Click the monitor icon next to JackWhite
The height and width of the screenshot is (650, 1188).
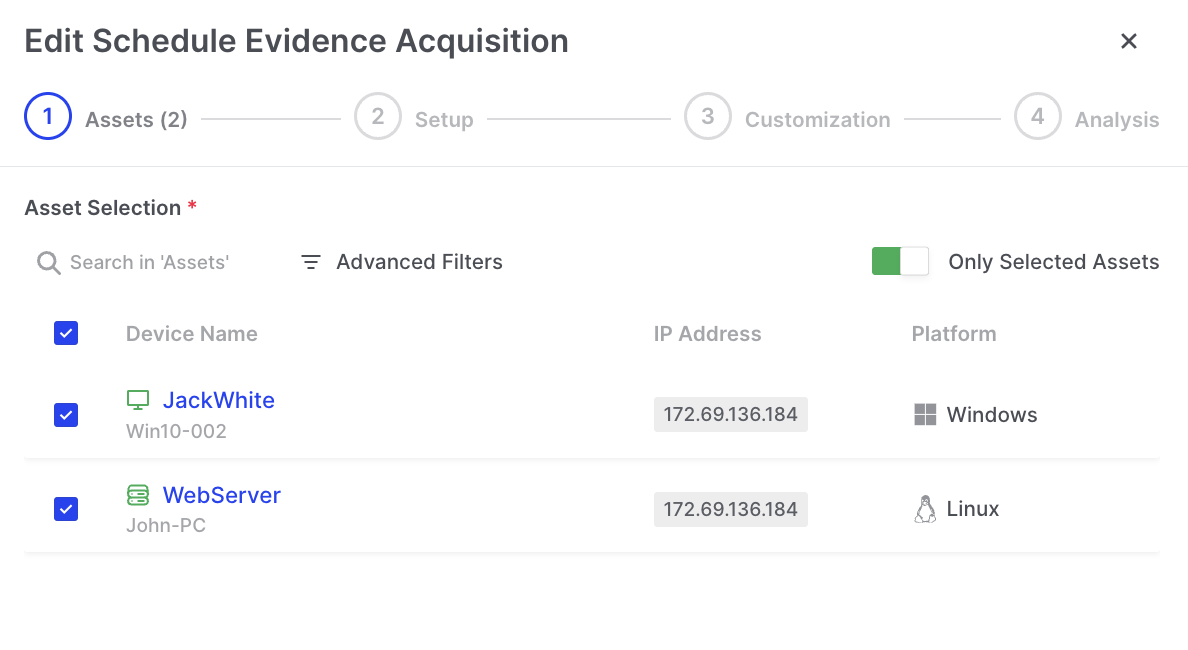tap(138, 400)
